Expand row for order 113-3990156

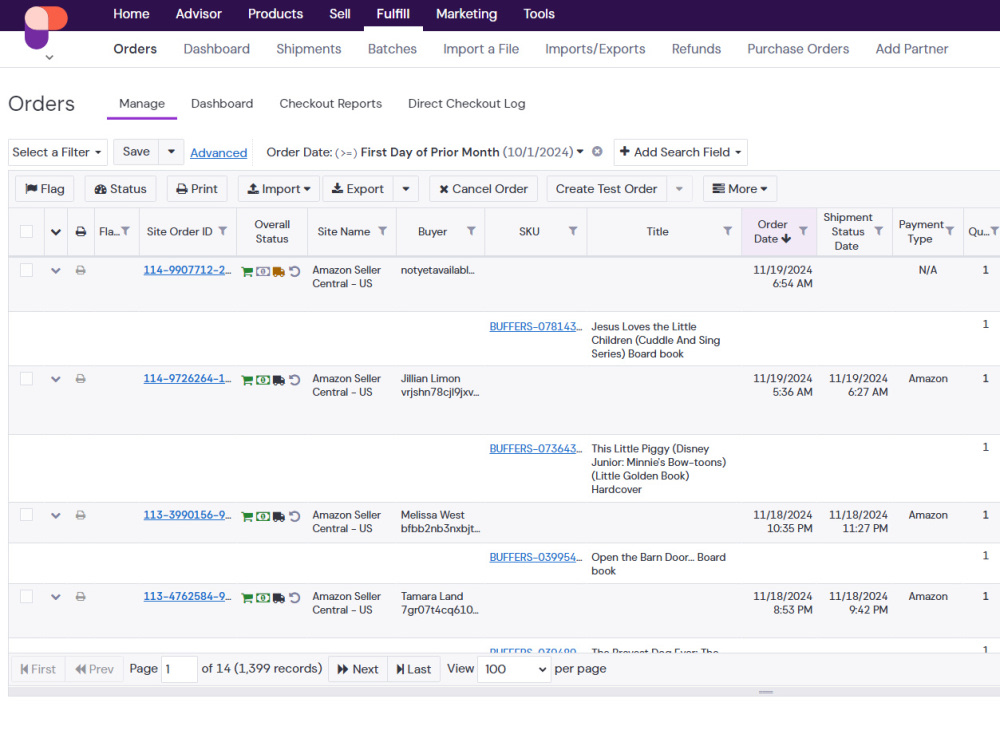click(55, 515)
